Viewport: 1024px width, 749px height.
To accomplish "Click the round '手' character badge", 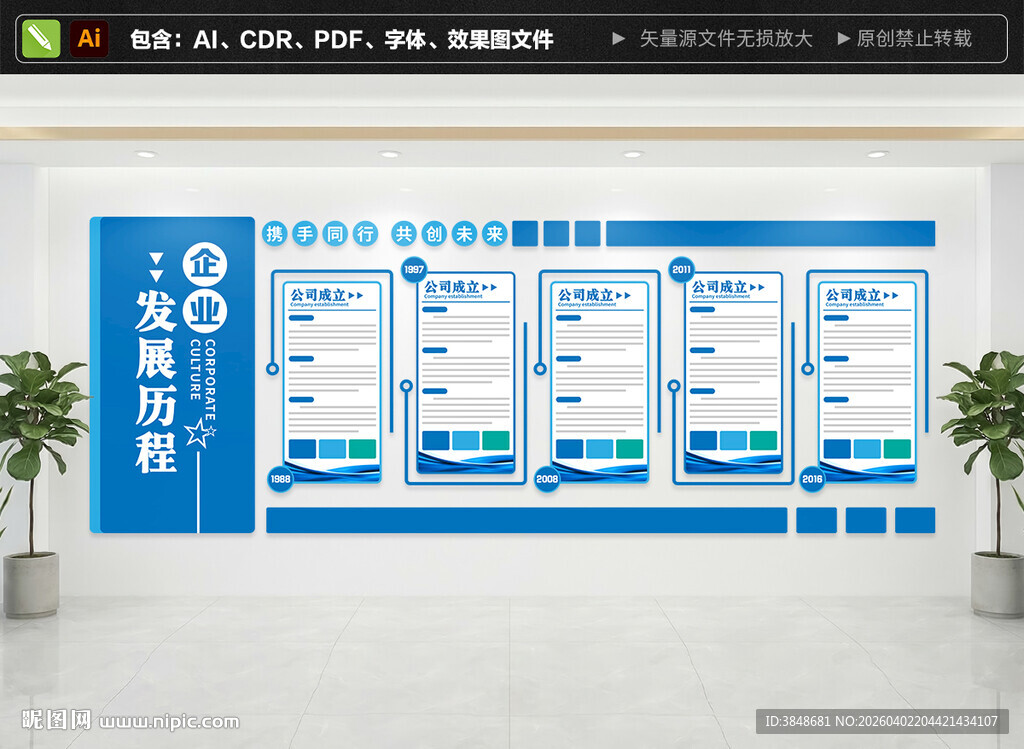I will coord(305,234).
